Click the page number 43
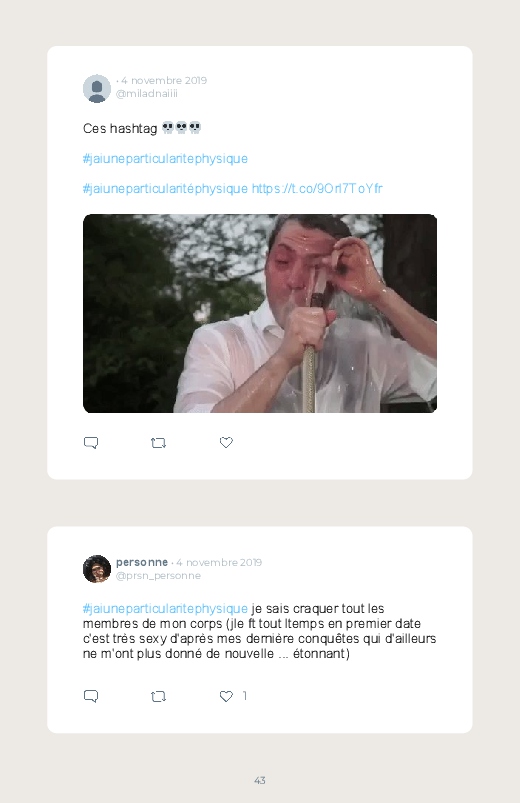 click(x=260, y=780)
